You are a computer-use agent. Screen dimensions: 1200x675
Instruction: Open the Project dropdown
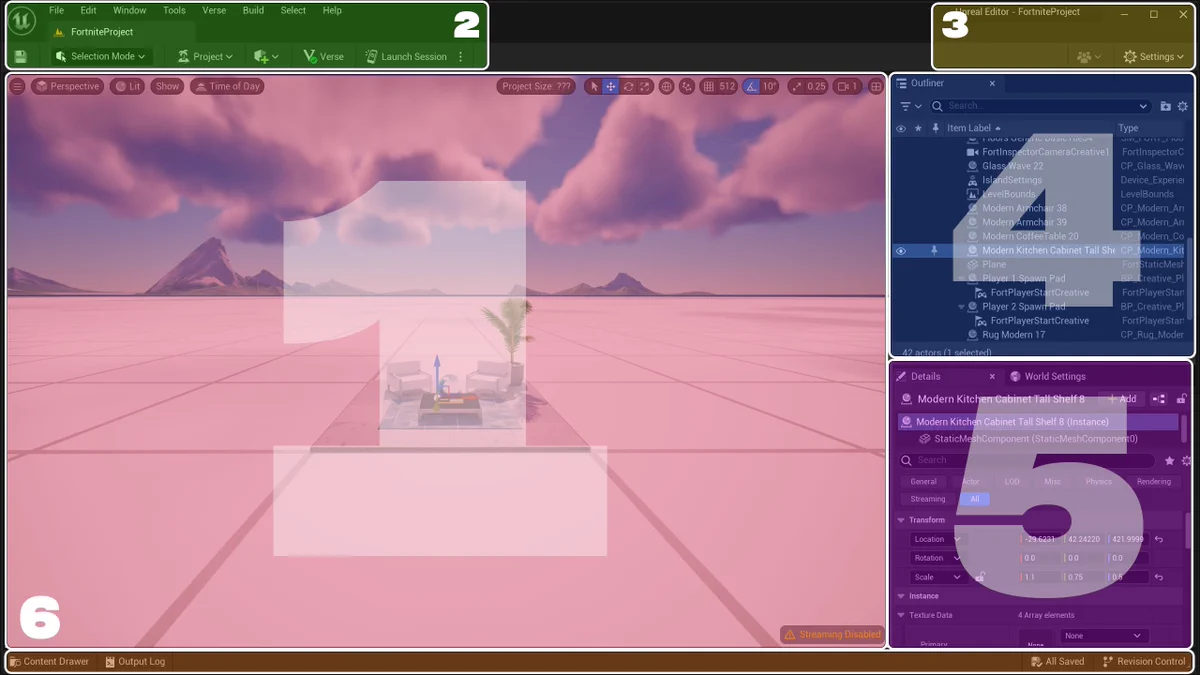tap(204, 57)
